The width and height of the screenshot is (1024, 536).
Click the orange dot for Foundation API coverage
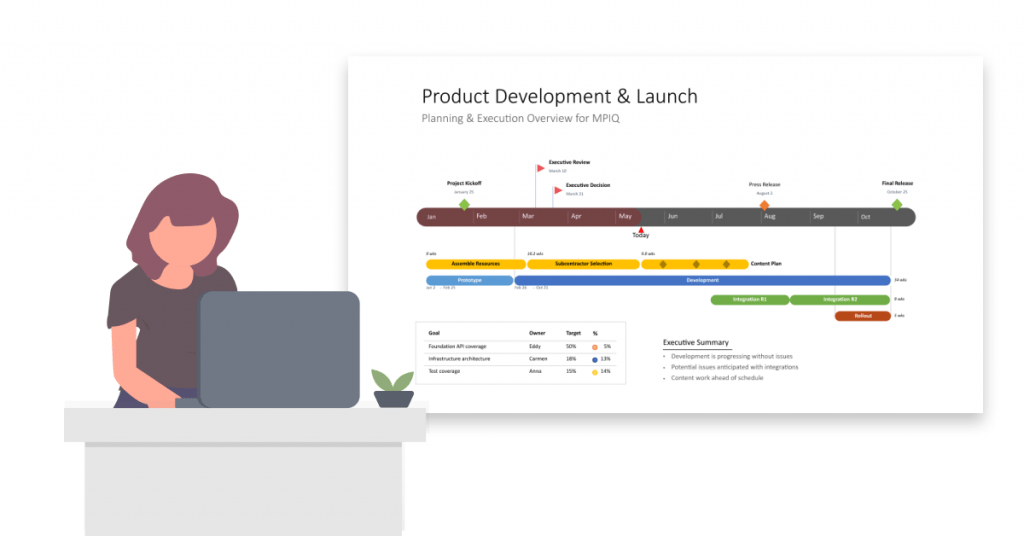point(595,346)
